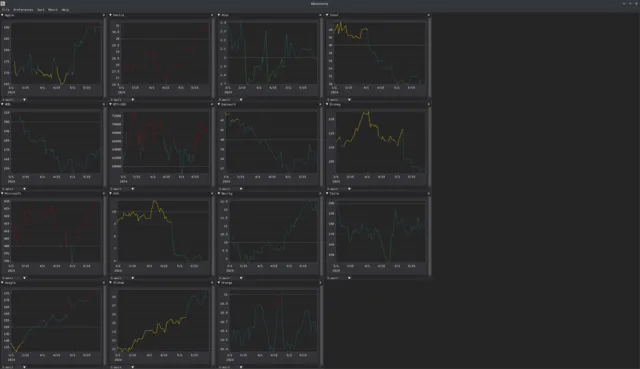
Task: Click inside the Michelin price chart
Action: point(163,320)
